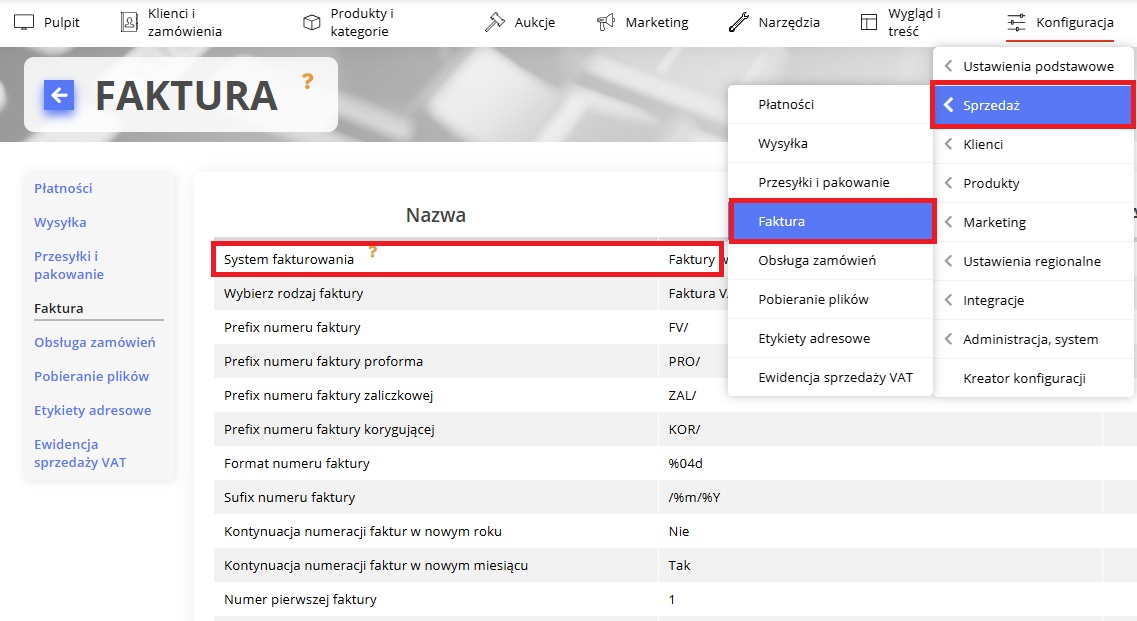Select Pobieranie plików in the submenu
This screenshot has width=1137, height=621.
[x=830, y=300]
